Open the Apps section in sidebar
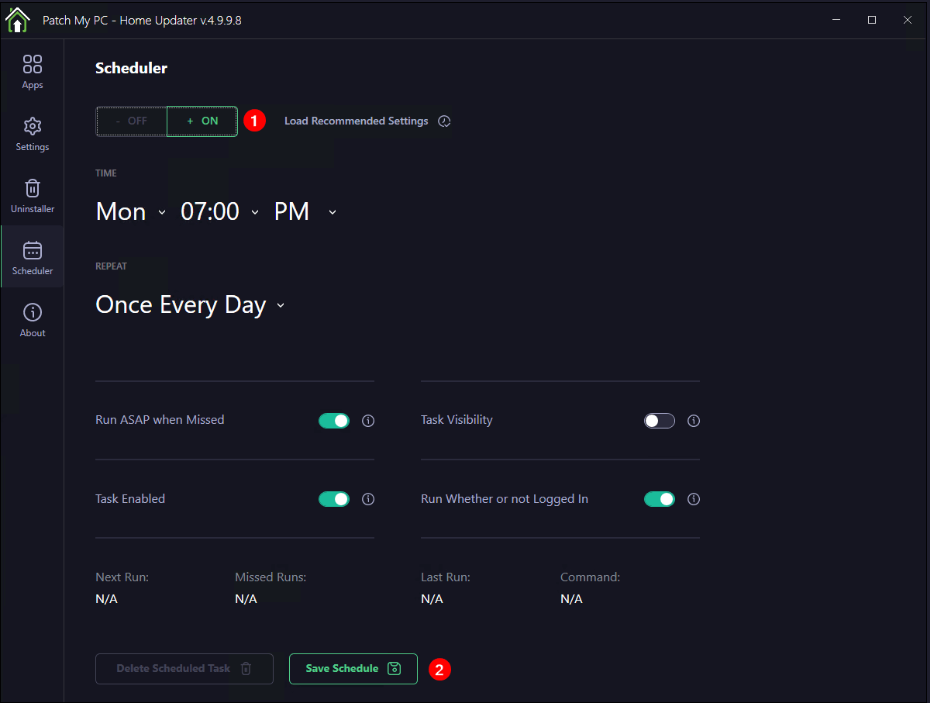This screenshot has width=930, height=703. tap(32, 72)
